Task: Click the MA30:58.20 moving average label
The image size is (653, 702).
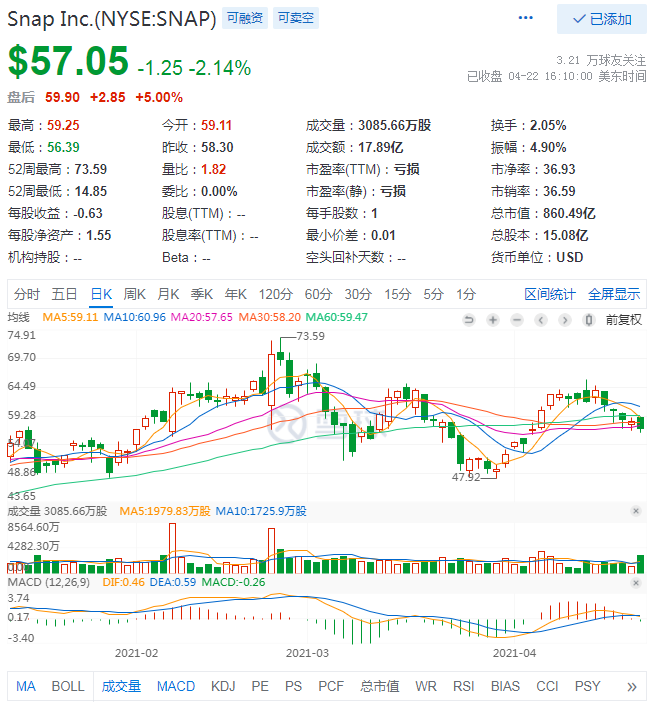Action: [x=269, y=317]
